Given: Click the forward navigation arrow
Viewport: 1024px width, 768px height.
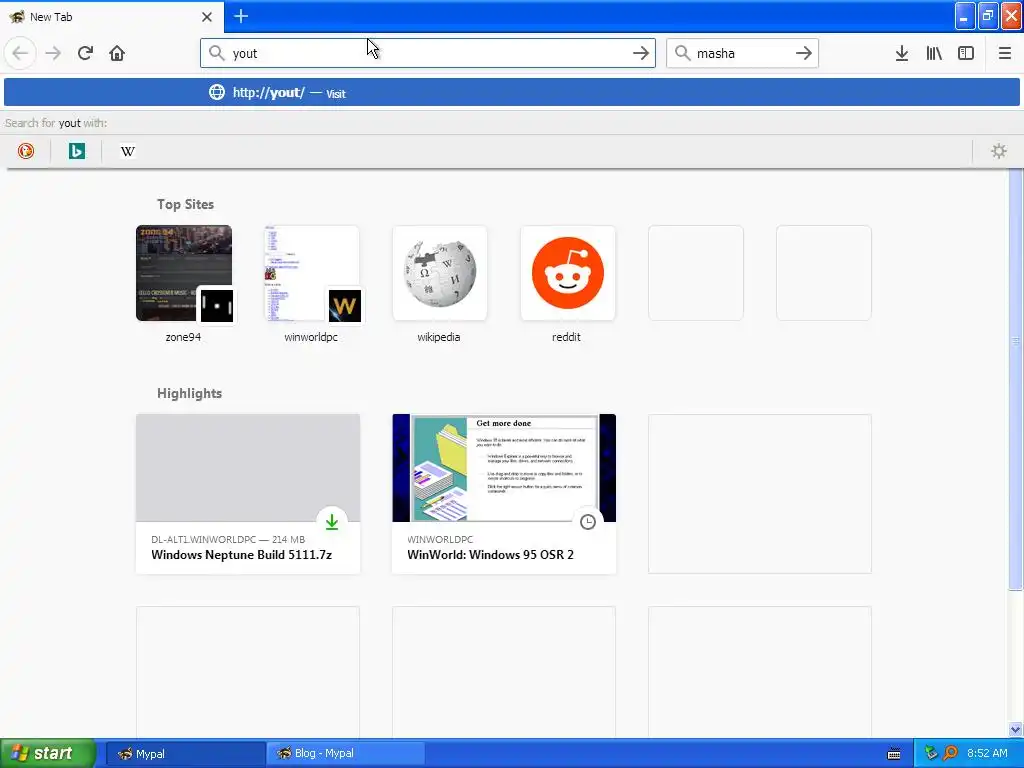Looking at the screenshot, I should click(x=53, y=53).
